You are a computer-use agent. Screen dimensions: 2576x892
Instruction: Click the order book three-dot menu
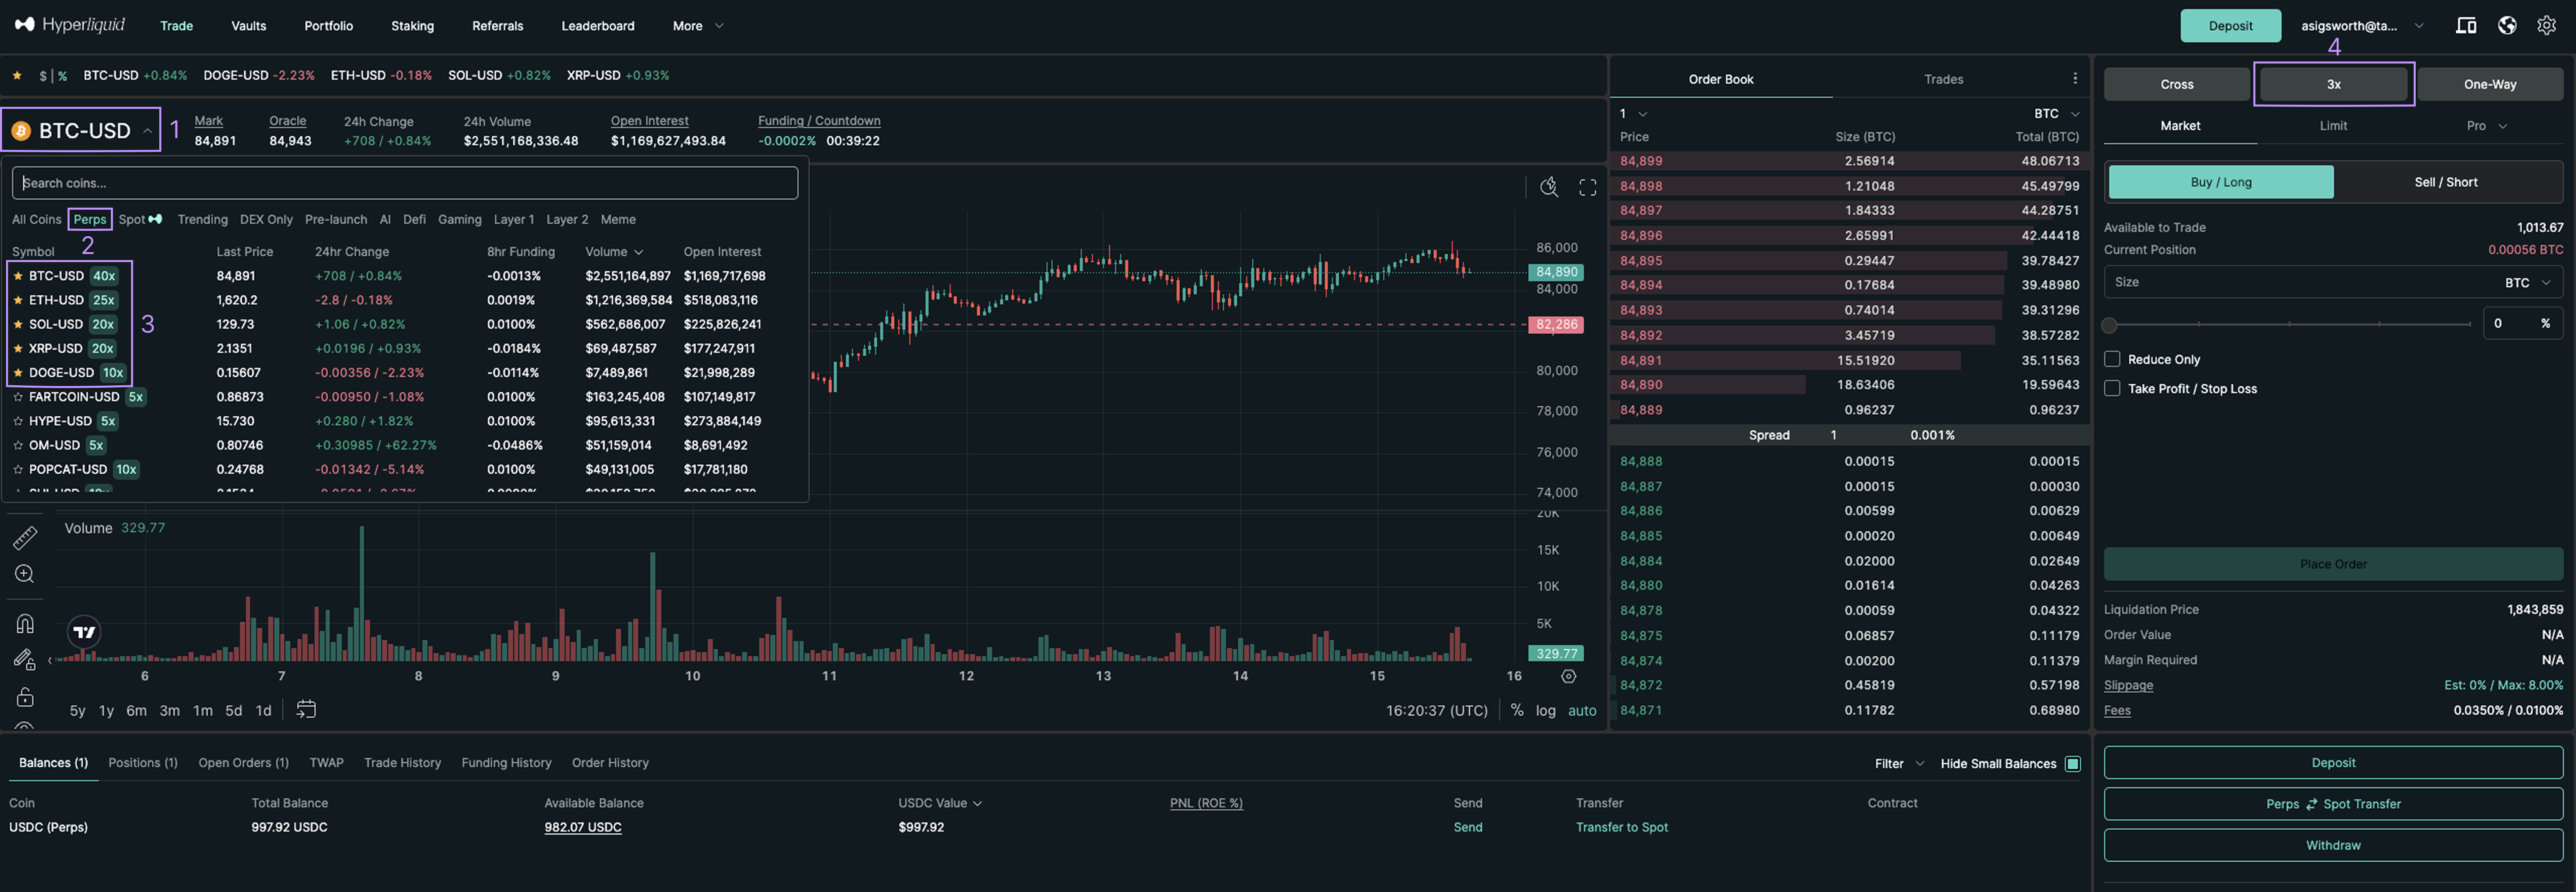[2075, 78]
